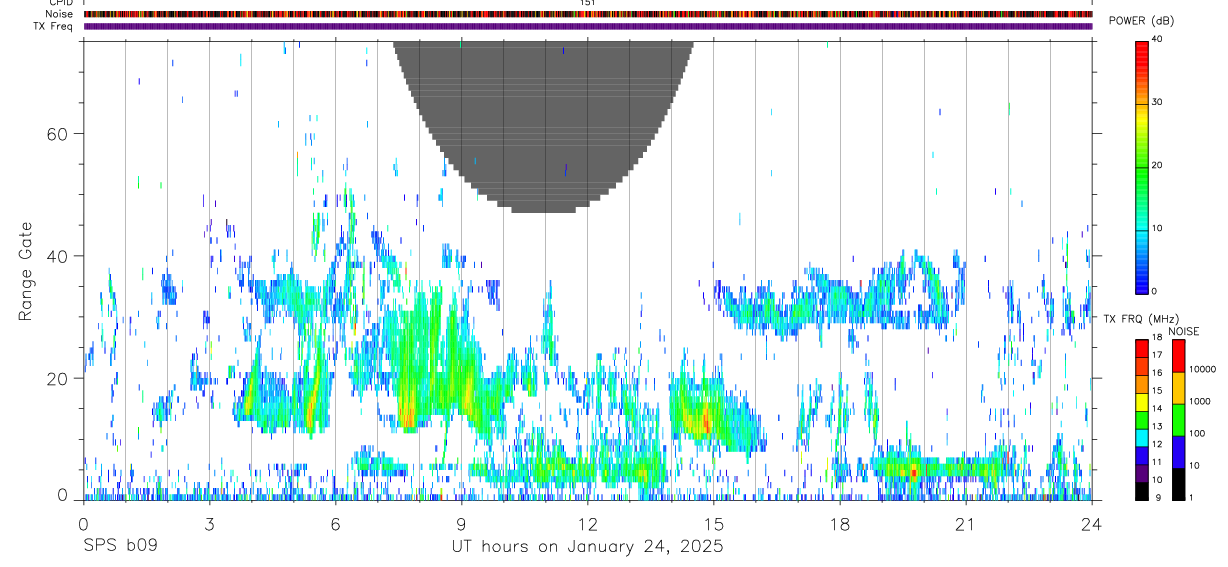The width and height of the screenshot is (1228, 567).
Task: Click hour 15 on UT time axis
Action: pos(713,523)
